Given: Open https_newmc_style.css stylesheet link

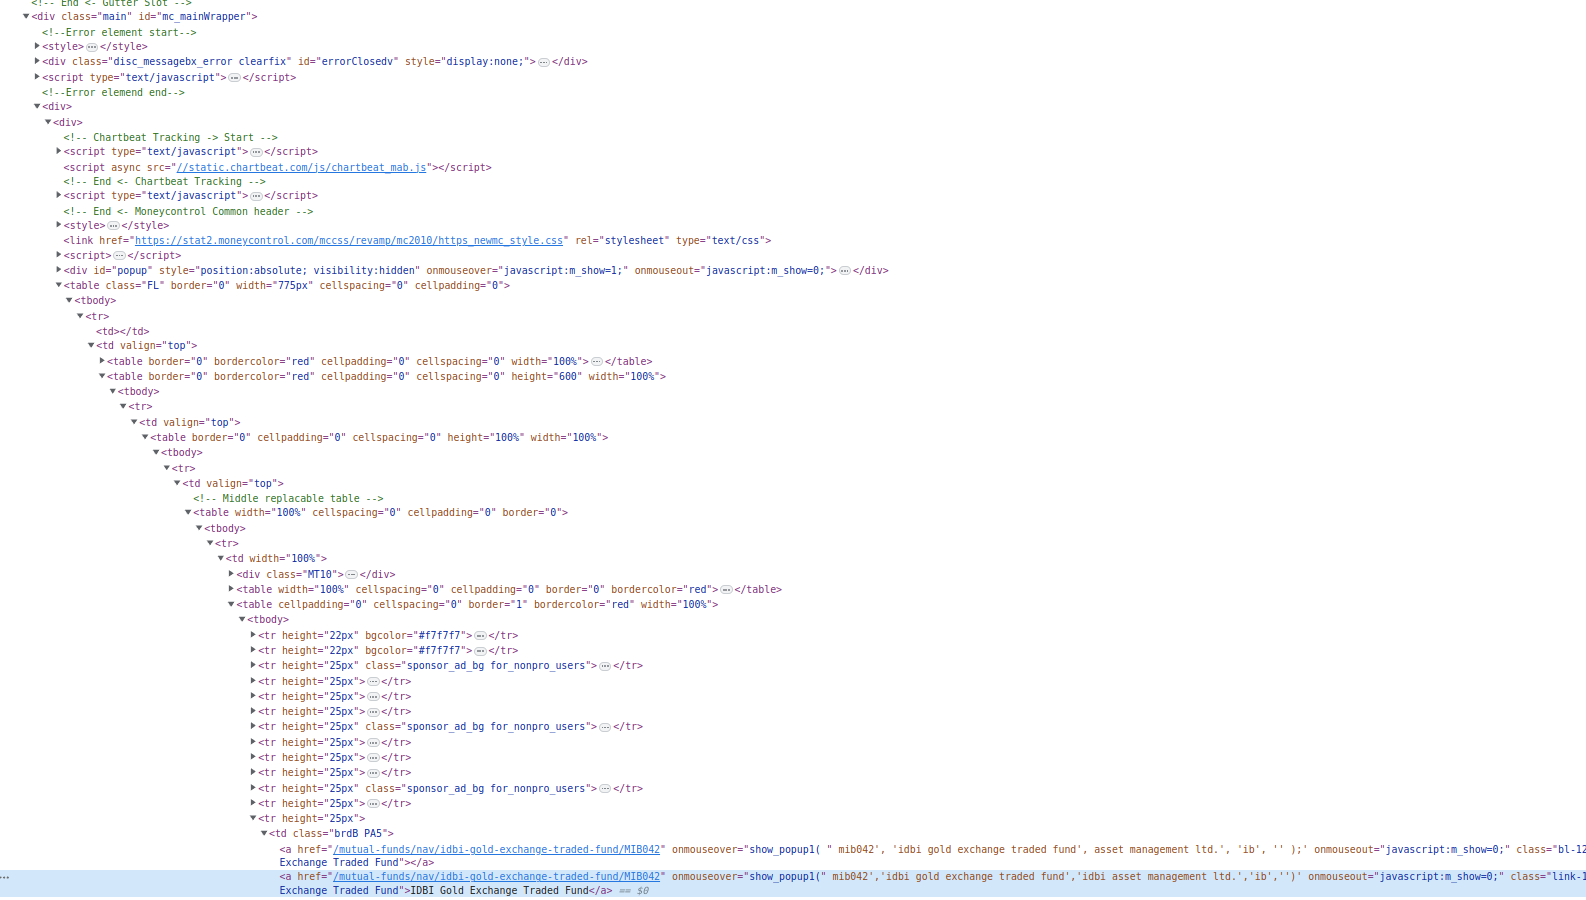Looking at the screenshot, I should (x=349, y=240).
